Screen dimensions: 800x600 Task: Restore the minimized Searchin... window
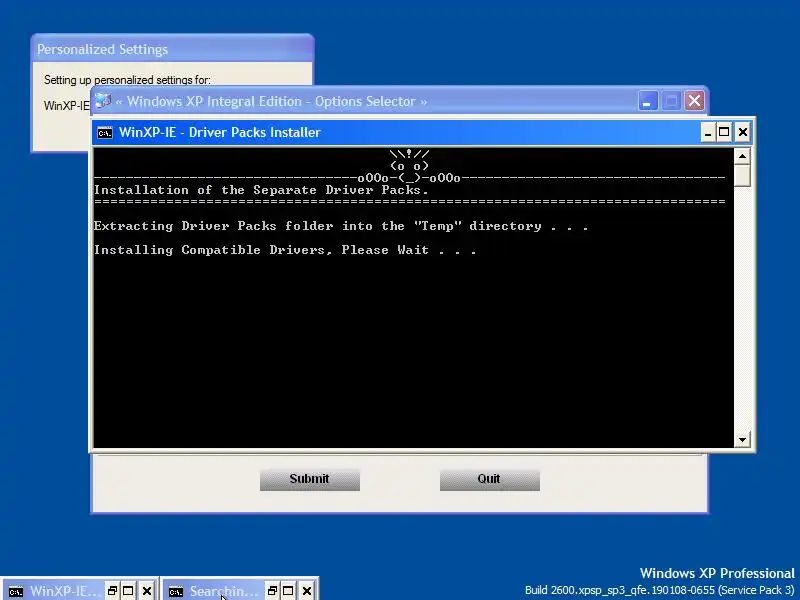(272, 591)
